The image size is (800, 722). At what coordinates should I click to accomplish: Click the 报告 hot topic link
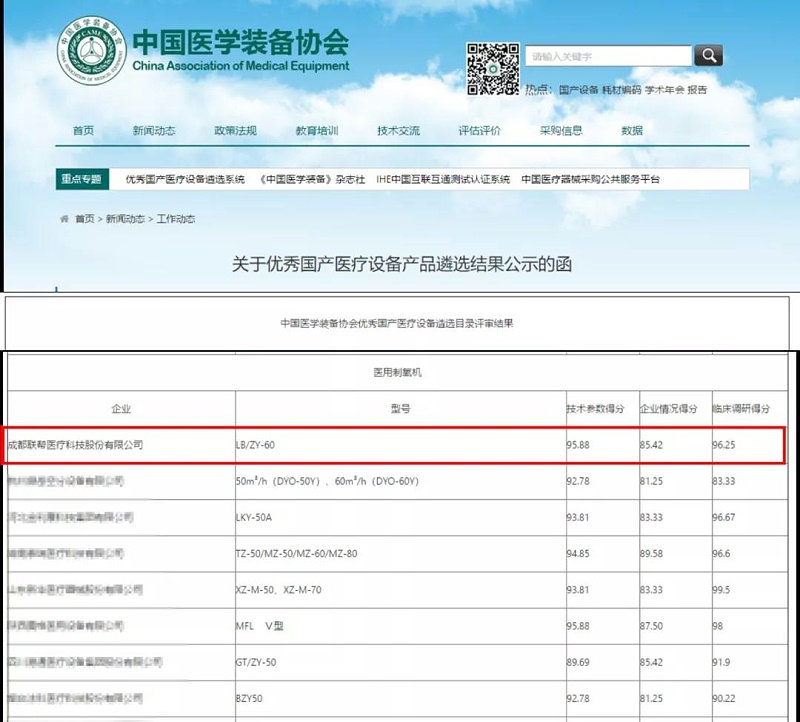pyautogui.click(x=697, y=90)
